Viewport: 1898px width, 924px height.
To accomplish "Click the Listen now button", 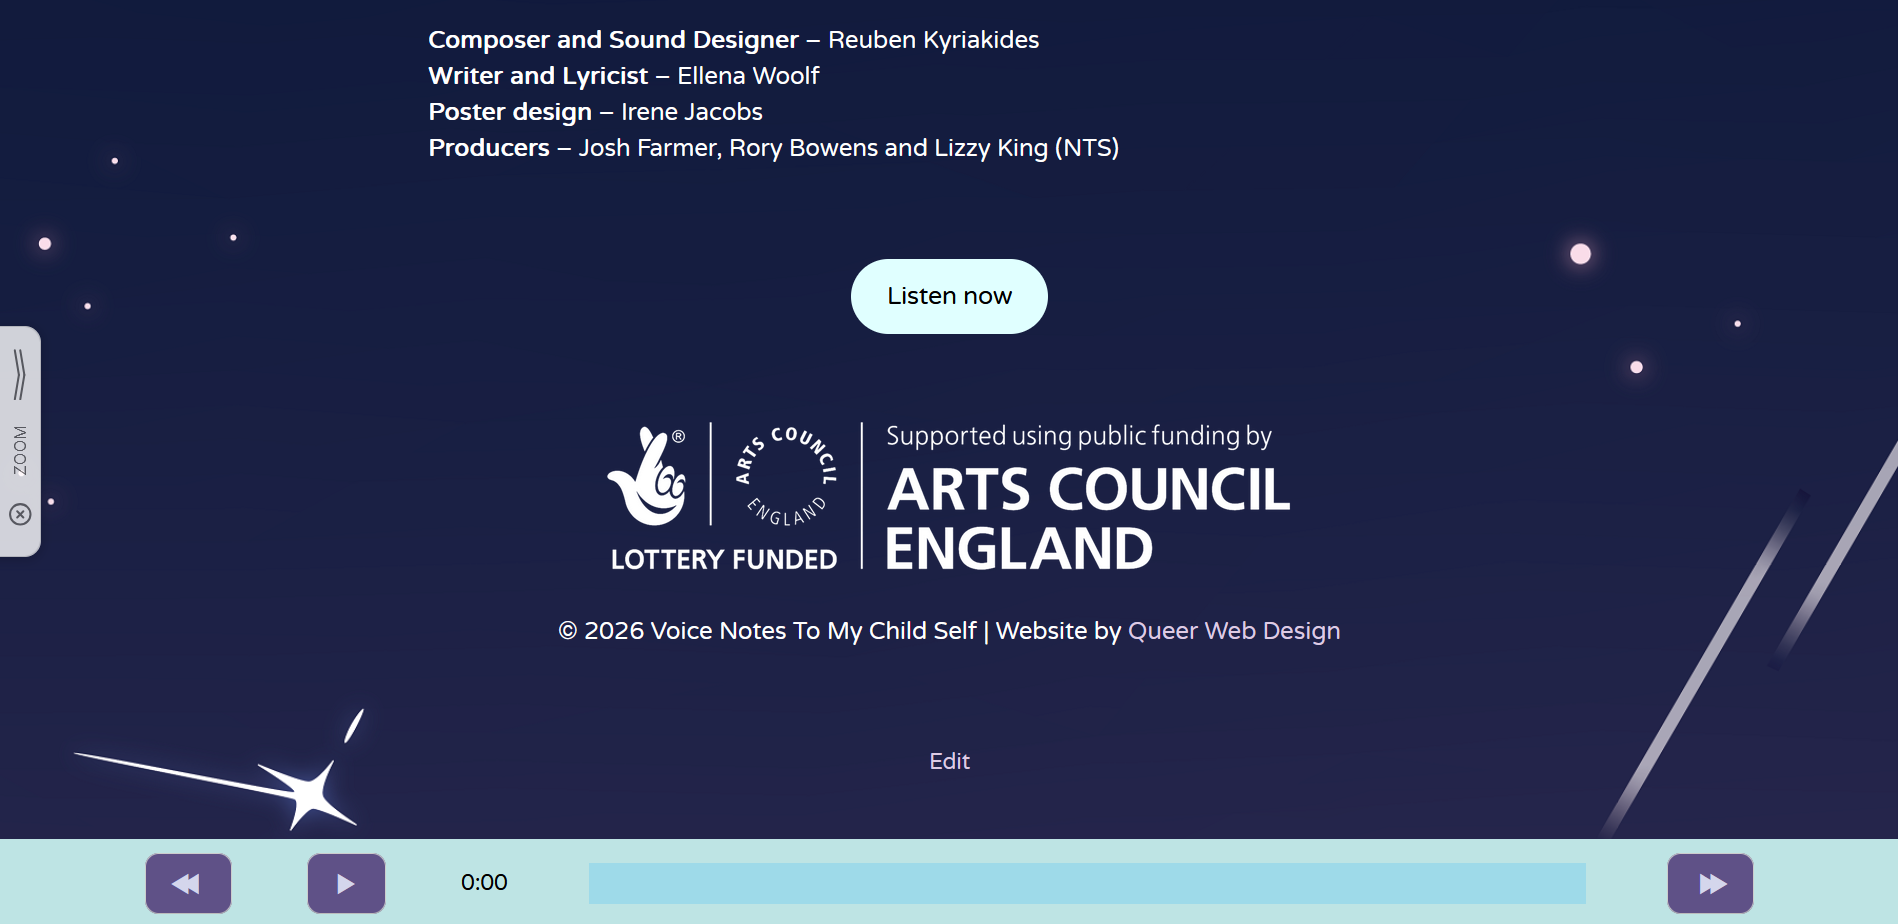I will (x=949, y=296).
